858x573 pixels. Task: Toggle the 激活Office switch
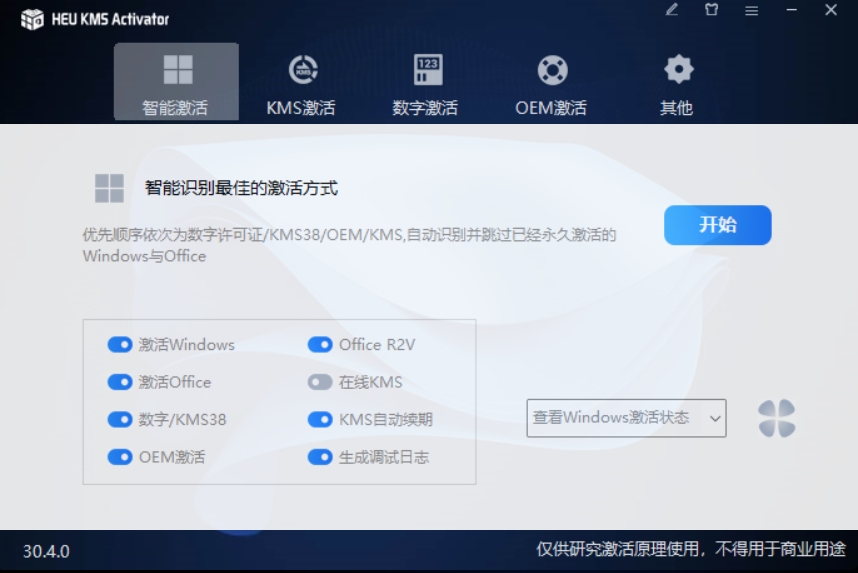pos(120,382)
